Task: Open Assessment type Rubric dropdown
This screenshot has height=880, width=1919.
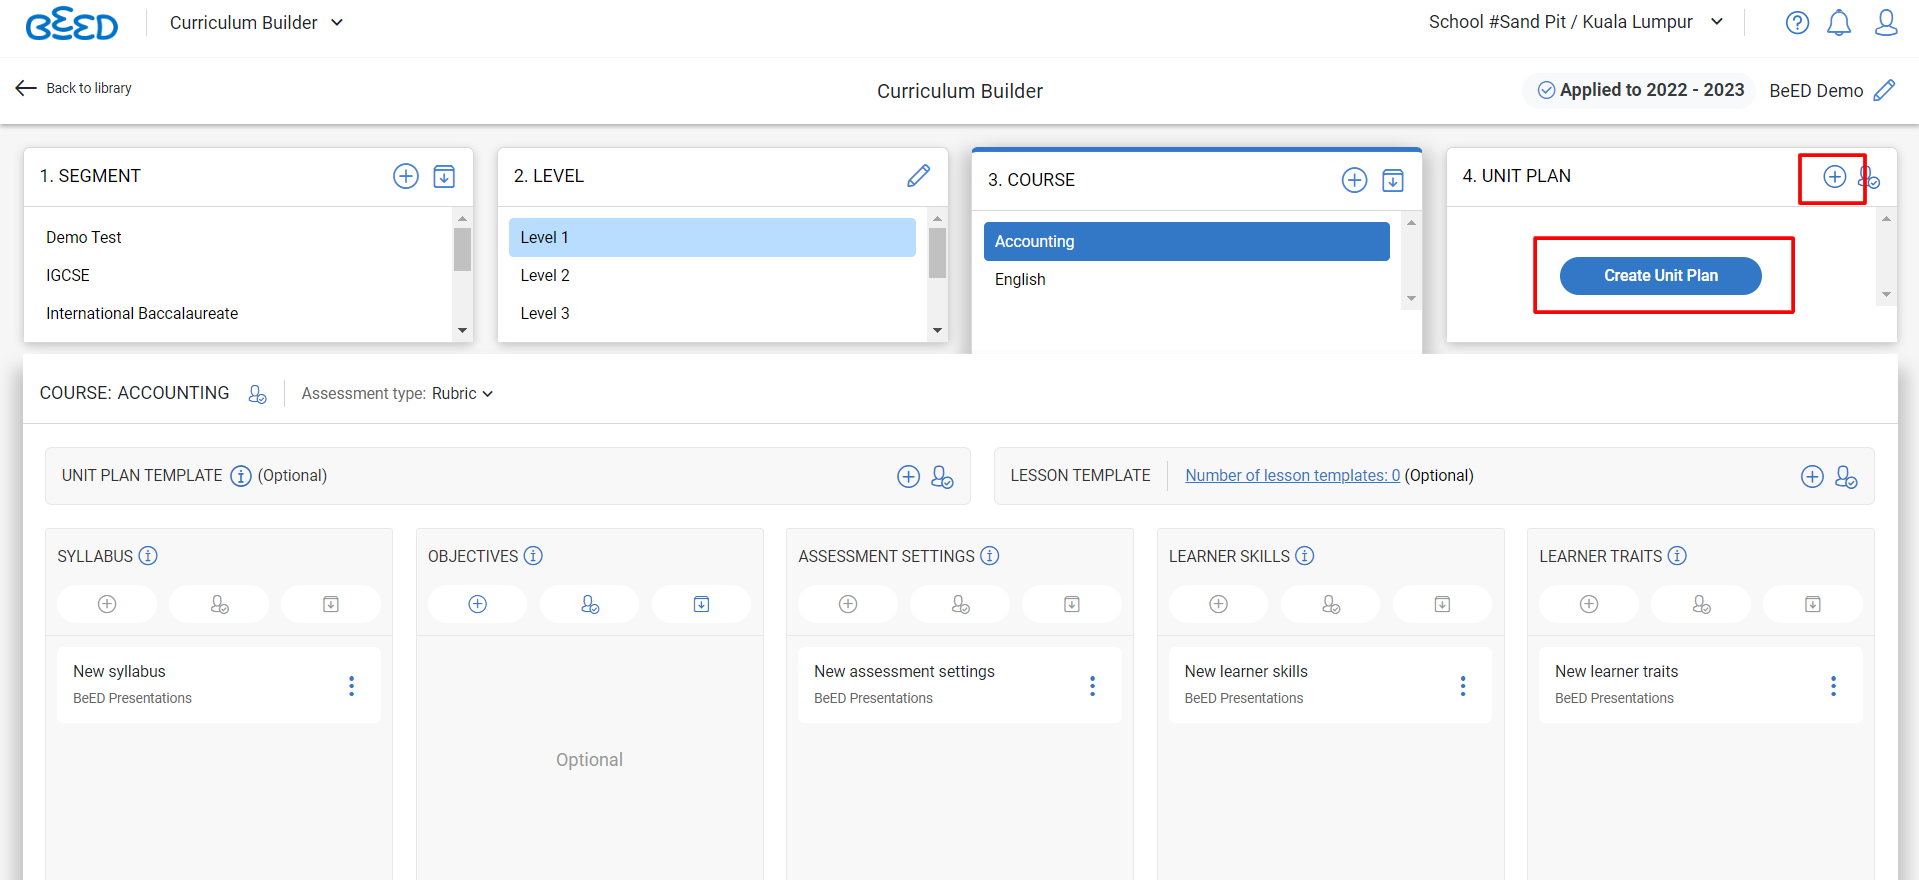Action: (462, 394)
